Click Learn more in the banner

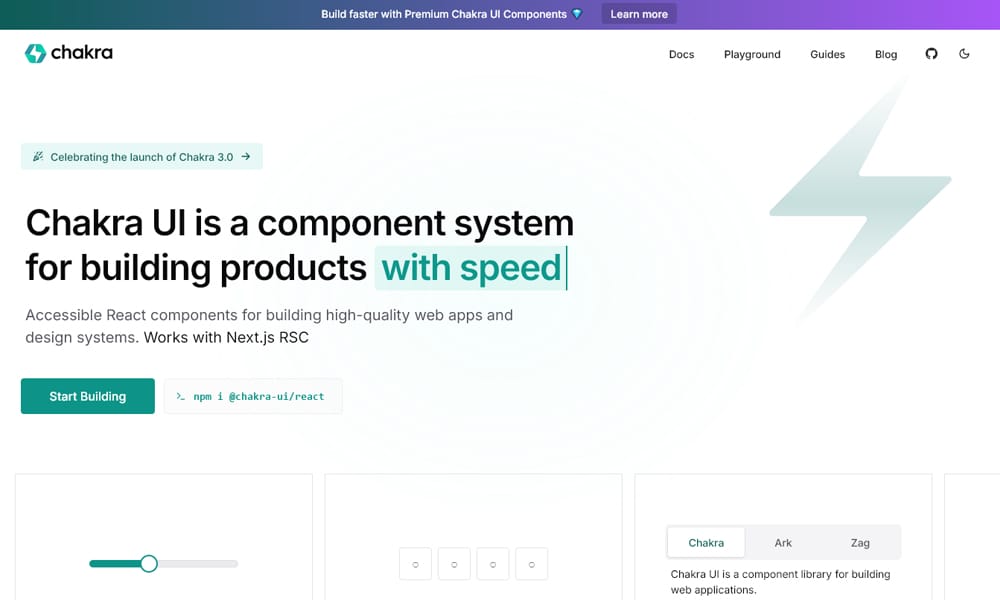click(638, 14)
